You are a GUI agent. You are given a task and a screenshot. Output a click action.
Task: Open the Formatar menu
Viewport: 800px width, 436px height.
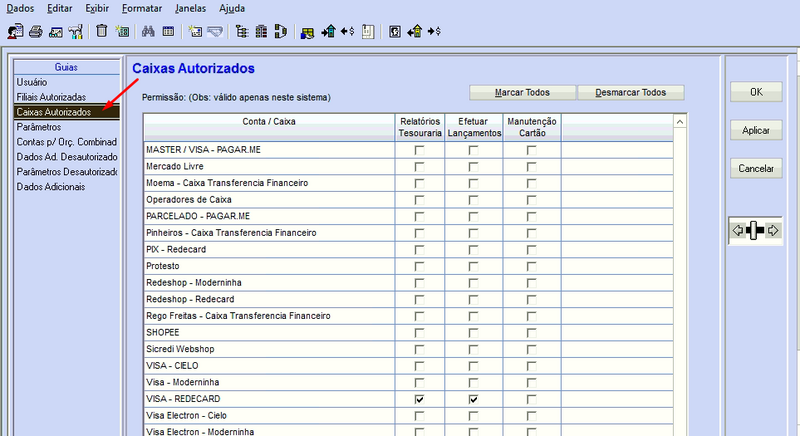(142, 8)
